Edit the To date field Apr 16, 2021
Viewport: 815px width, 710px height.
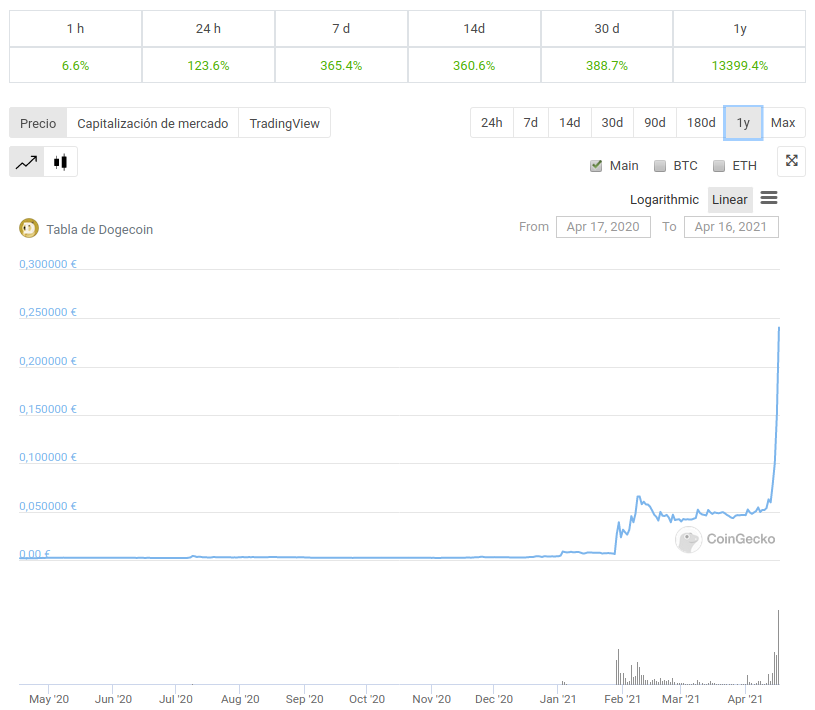tap(731, 227)
